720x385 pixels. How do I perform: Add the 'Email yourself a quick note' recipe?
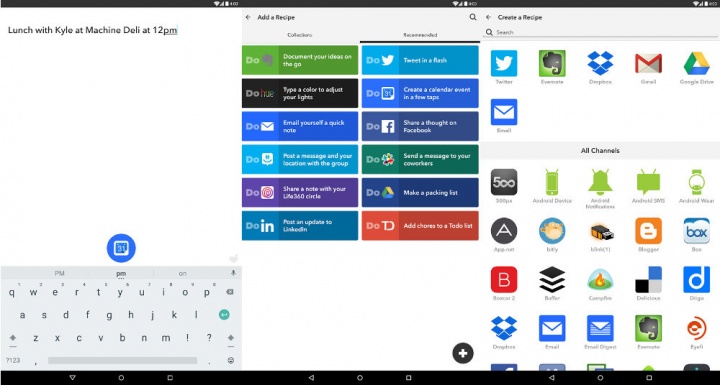(x=300, y=126)
